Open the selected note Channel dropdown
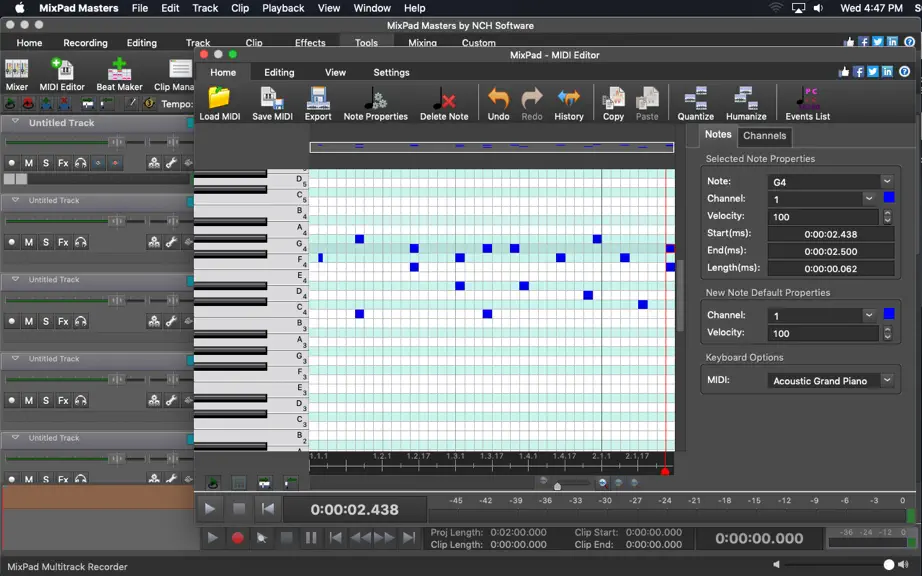Image resolution: width=922 pixels, height=576 pixels. pyautogui.click(x=823, y=199)
